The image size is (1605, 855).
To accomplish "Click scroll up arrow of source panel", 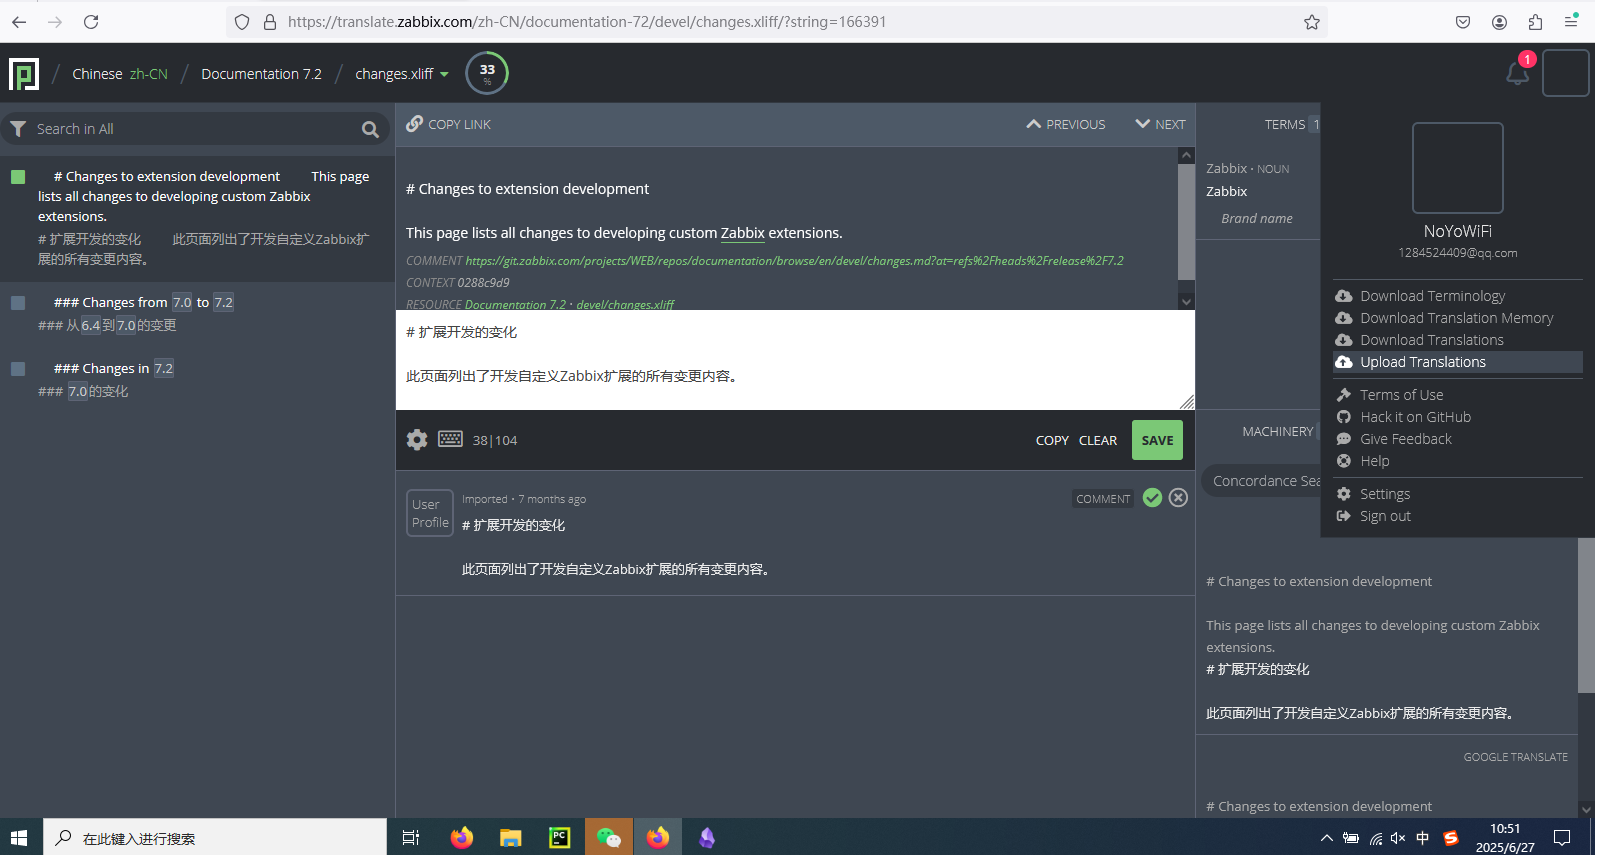I will (1186, 156).
